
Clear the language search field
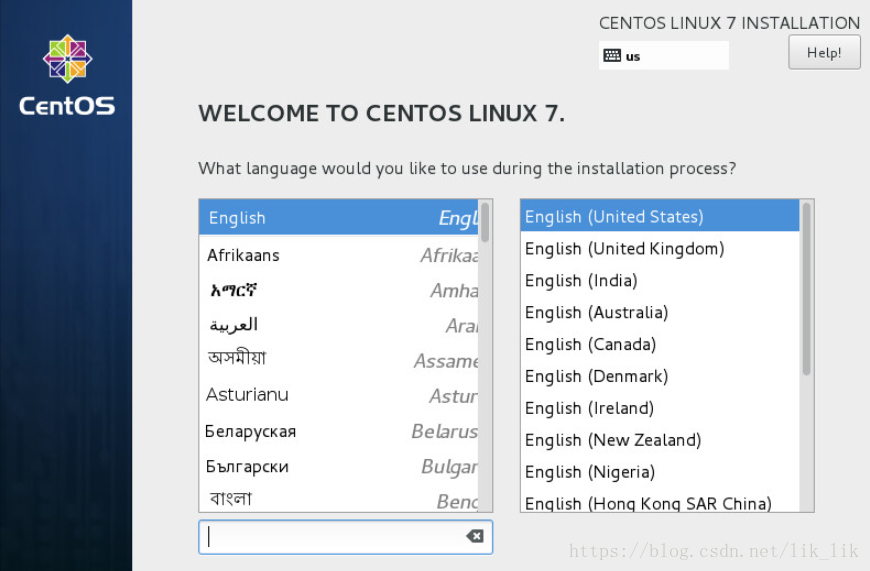[474, 536]
